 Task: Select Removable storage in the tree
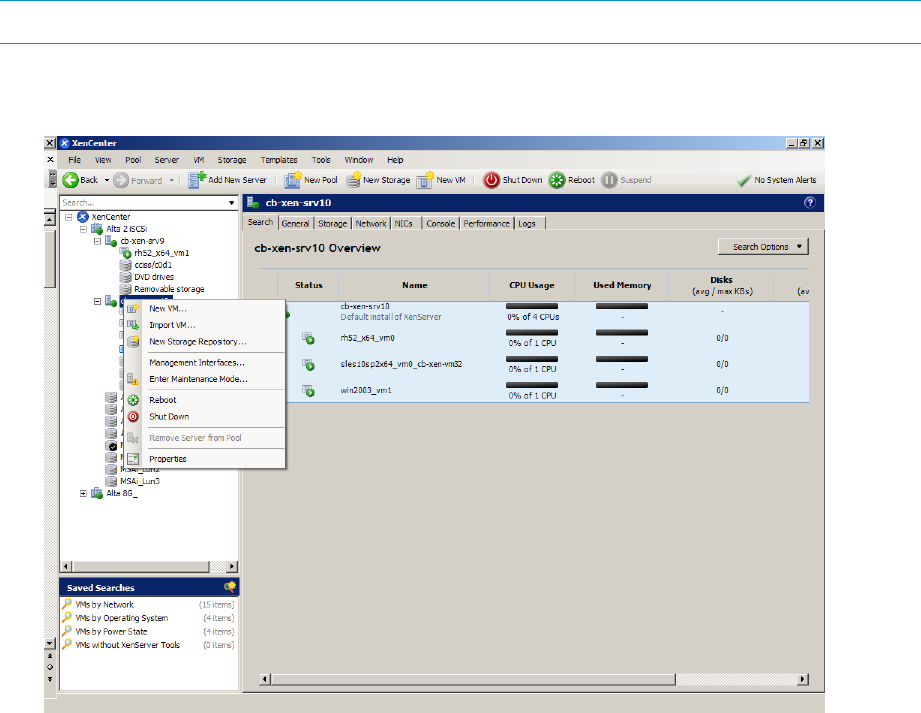pyautogui.click(x=169, y=289)
